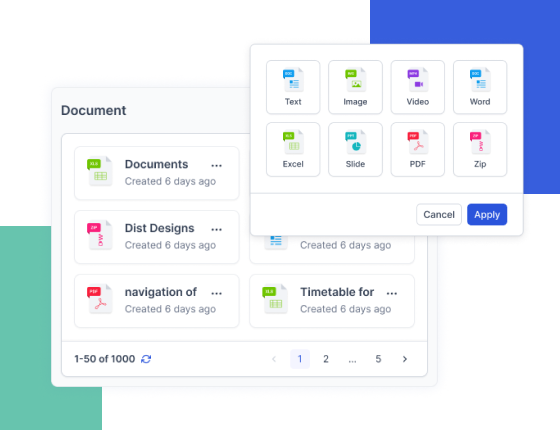Select the Slide file type tile

tap(355, 149)
